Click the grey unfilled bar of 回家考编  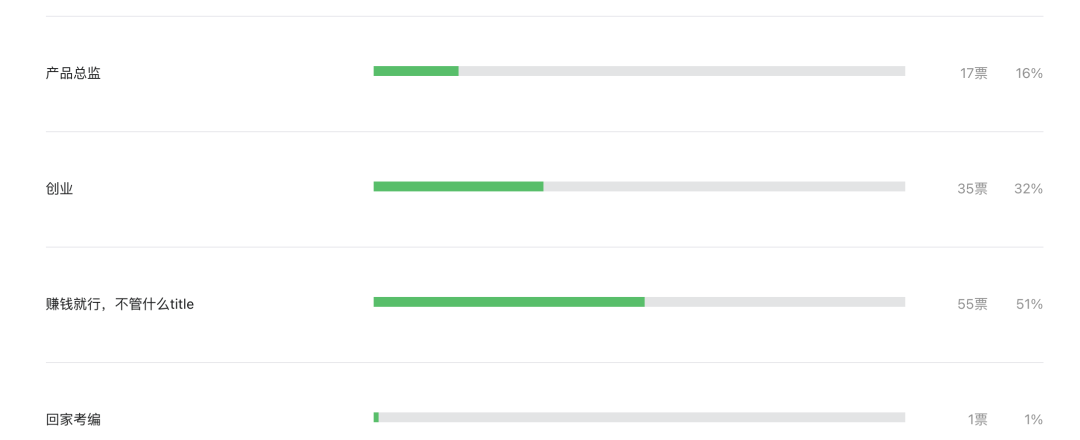(642, 417)
